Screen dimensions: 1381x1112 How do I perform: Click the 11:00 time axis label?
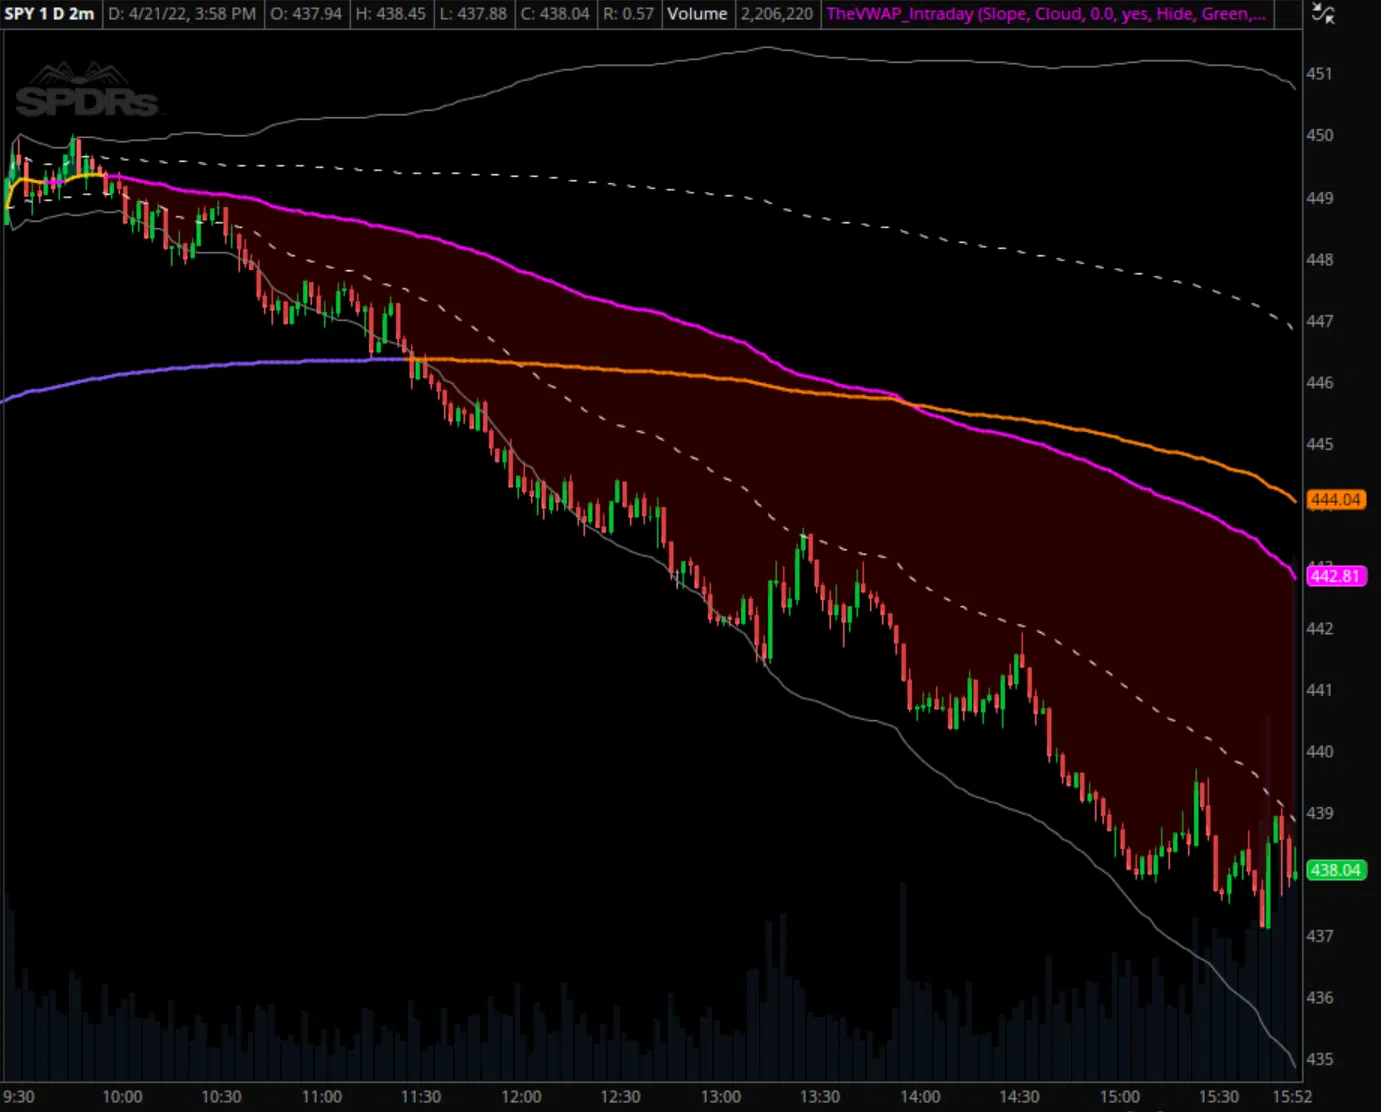pos(321,1097)
